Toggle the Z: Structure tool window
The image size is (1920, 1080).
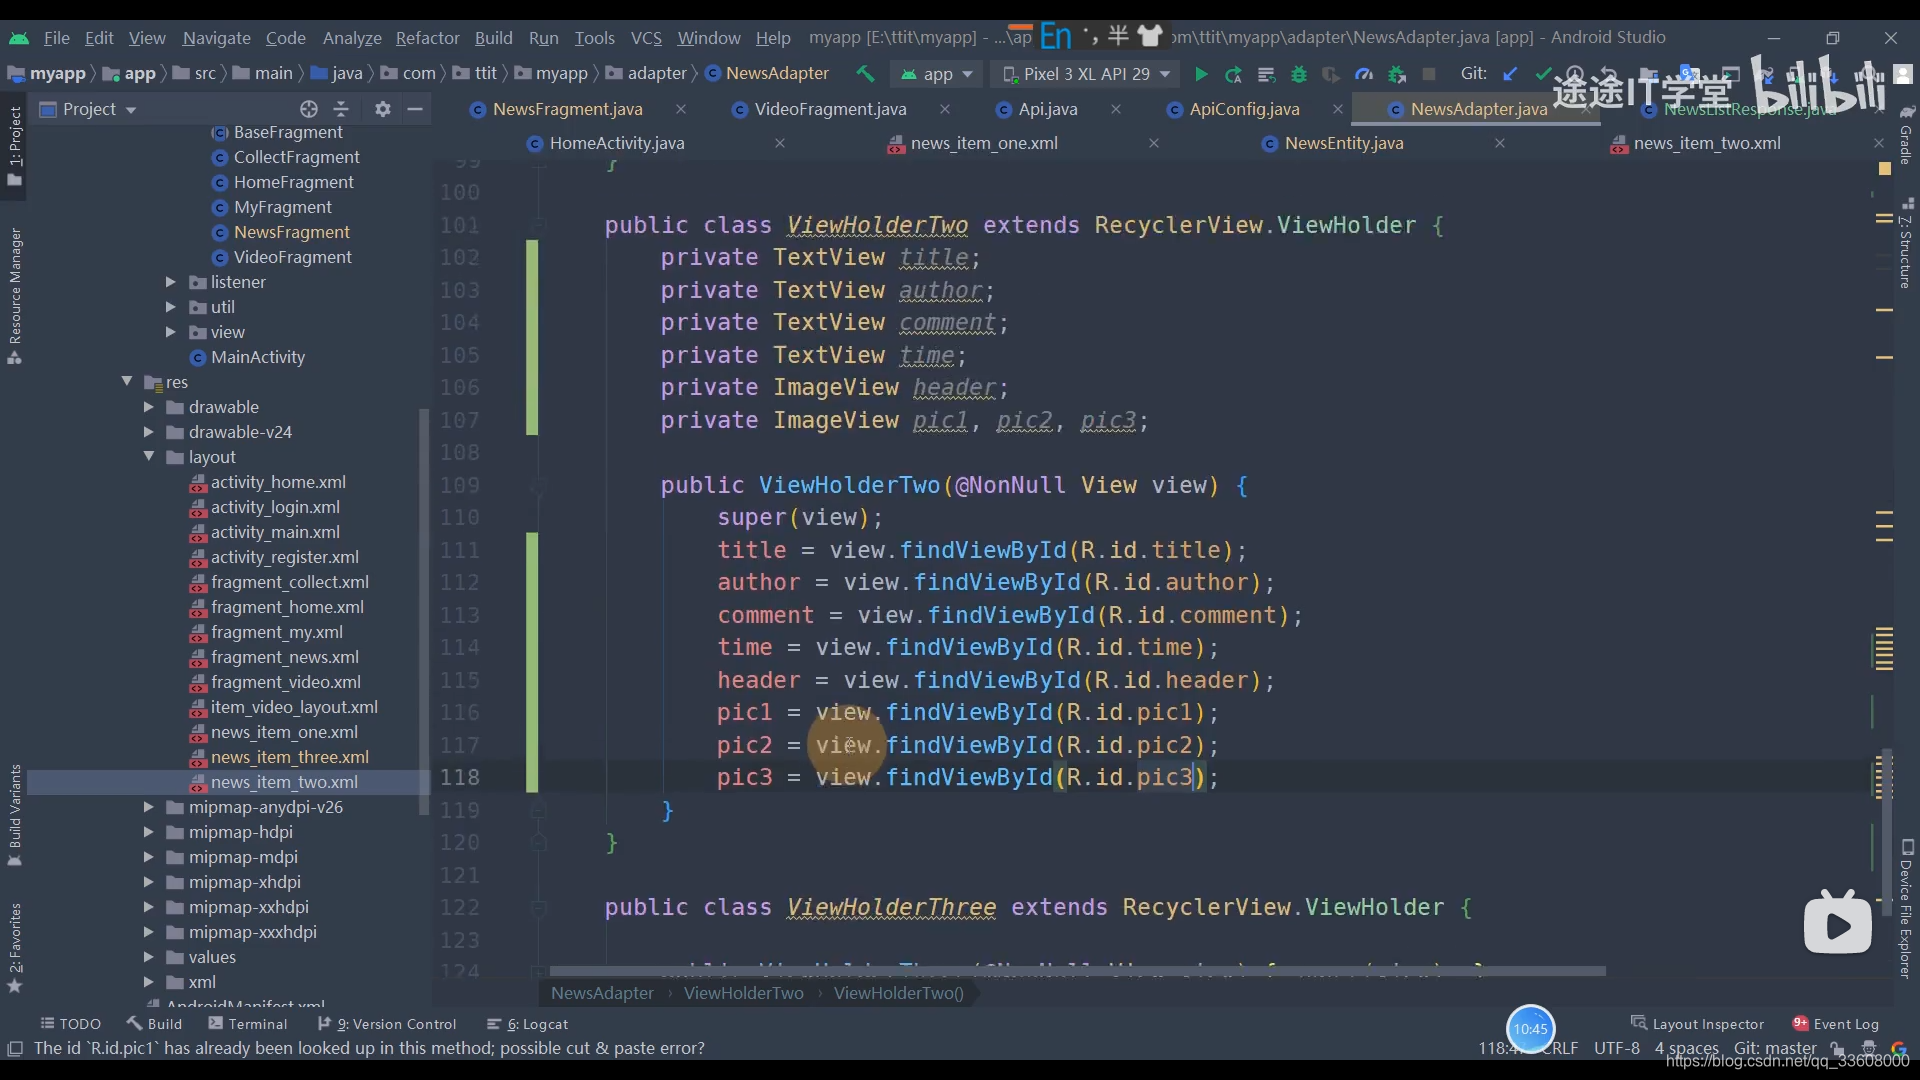(1906, 243)
